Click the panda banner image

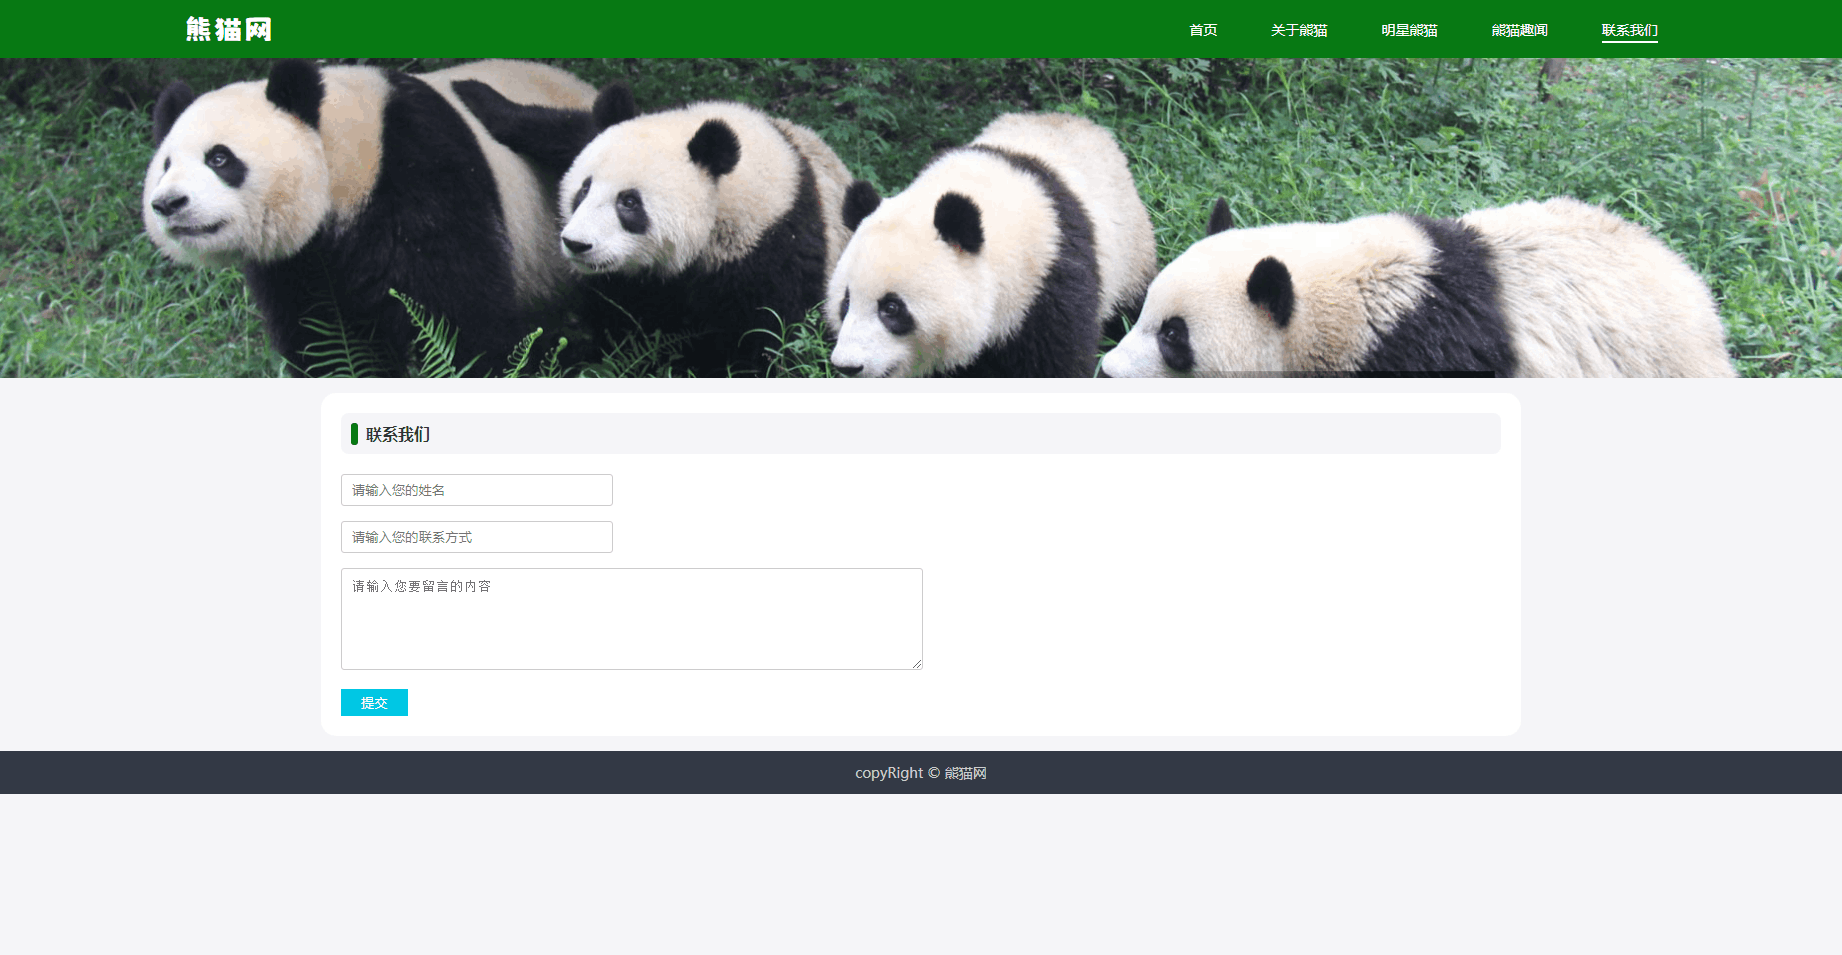click(921, 218)
